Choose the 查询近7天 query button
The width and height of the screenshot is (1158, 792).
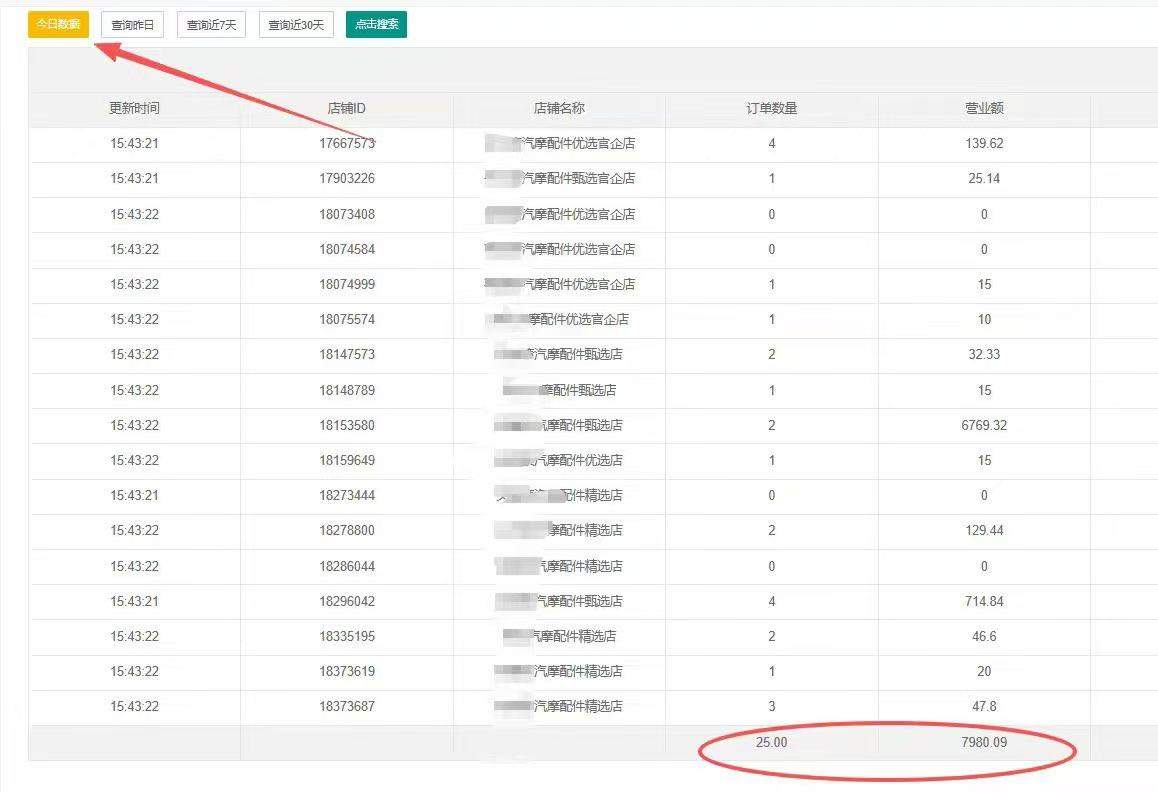pyautogui.click(x=211, y=25)
